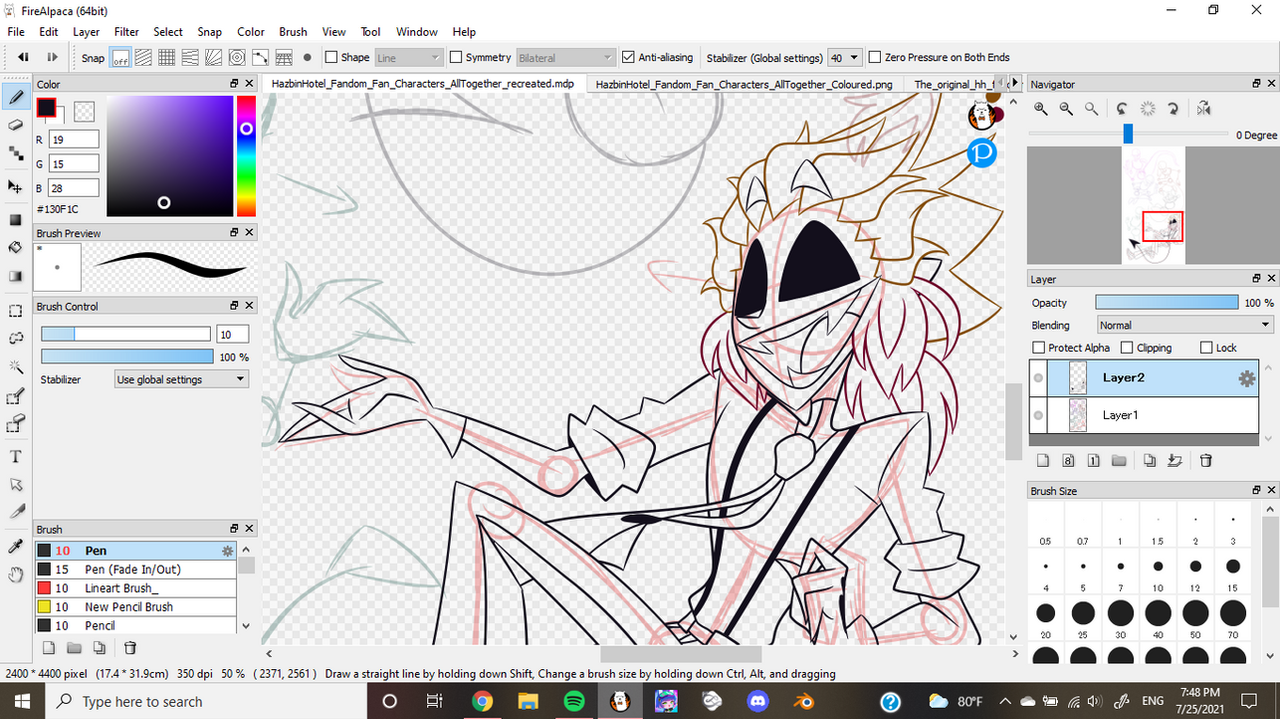
Task: Select the Select Pen tool
Action: pyautogui.click(x=15, y=397)
